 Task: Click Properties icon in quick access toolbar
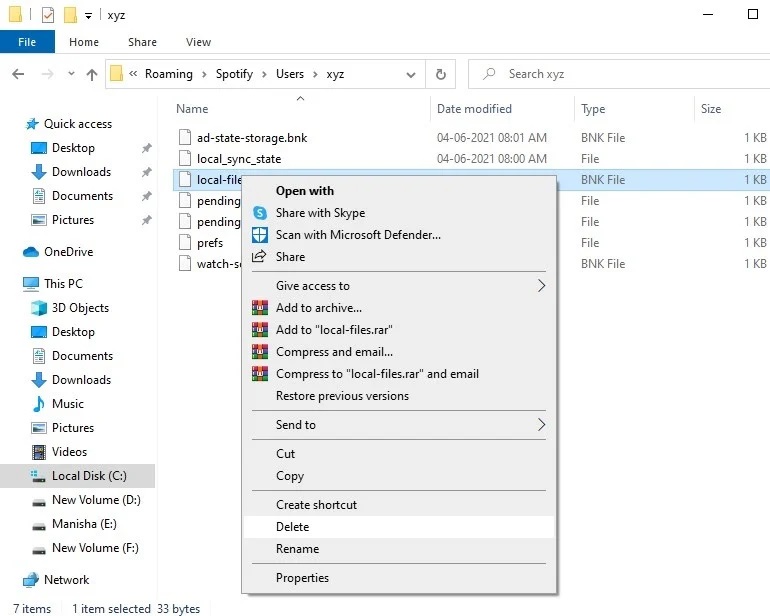click(x=48, y=15)
